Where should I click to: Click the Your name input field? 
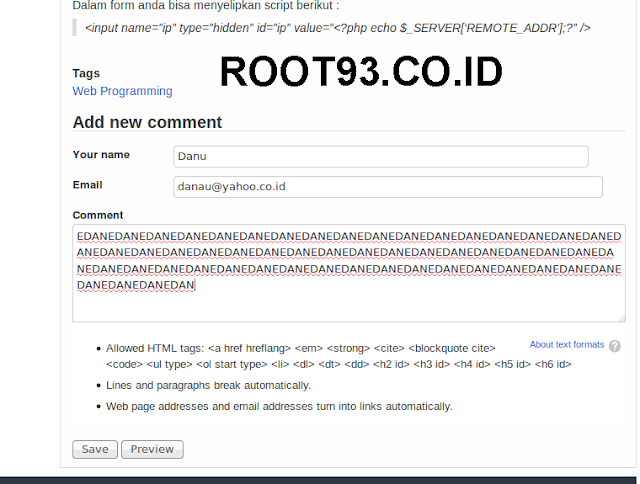381,156
